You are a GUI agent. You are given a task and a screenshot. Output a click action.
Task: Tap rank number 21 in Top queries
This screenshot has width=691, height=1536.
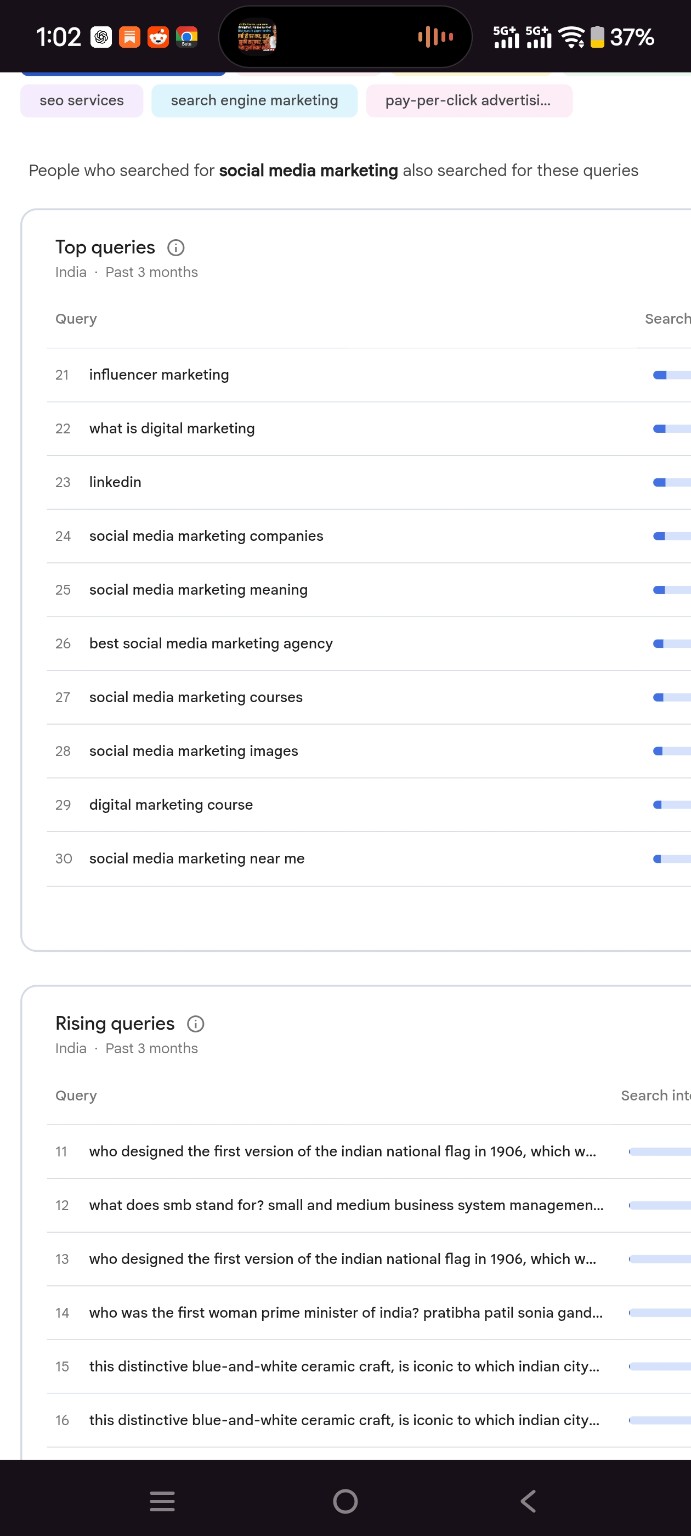(x=63, y=375)
